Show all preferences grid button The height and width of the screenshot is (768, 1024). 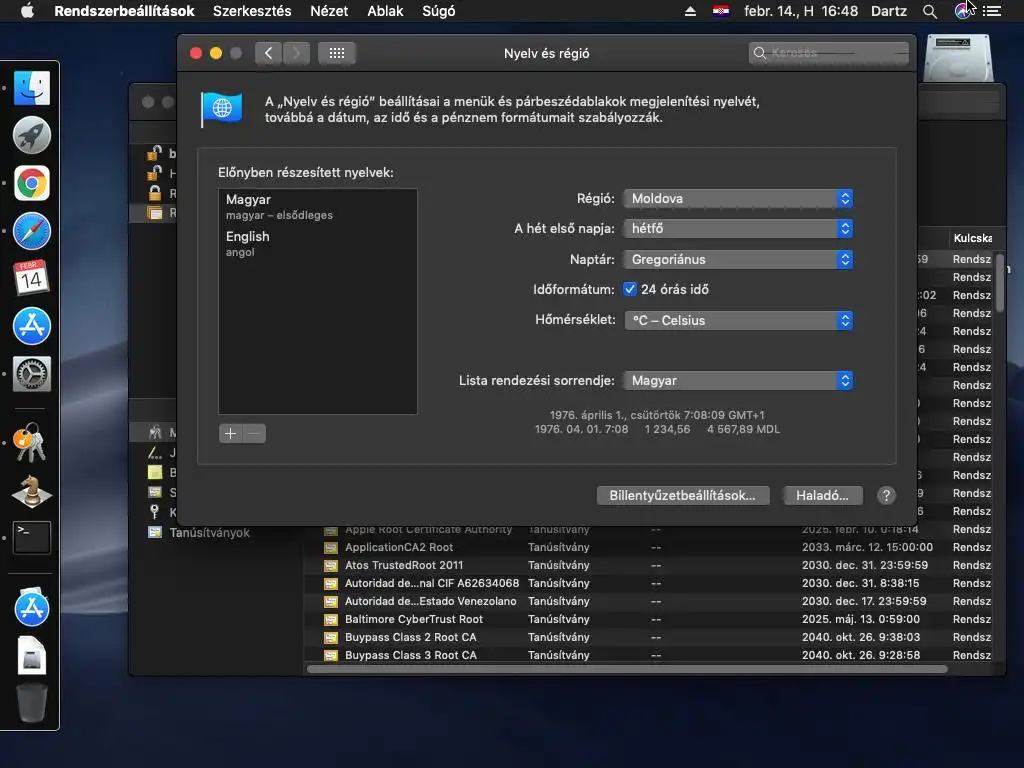click(x=336, y=53)
